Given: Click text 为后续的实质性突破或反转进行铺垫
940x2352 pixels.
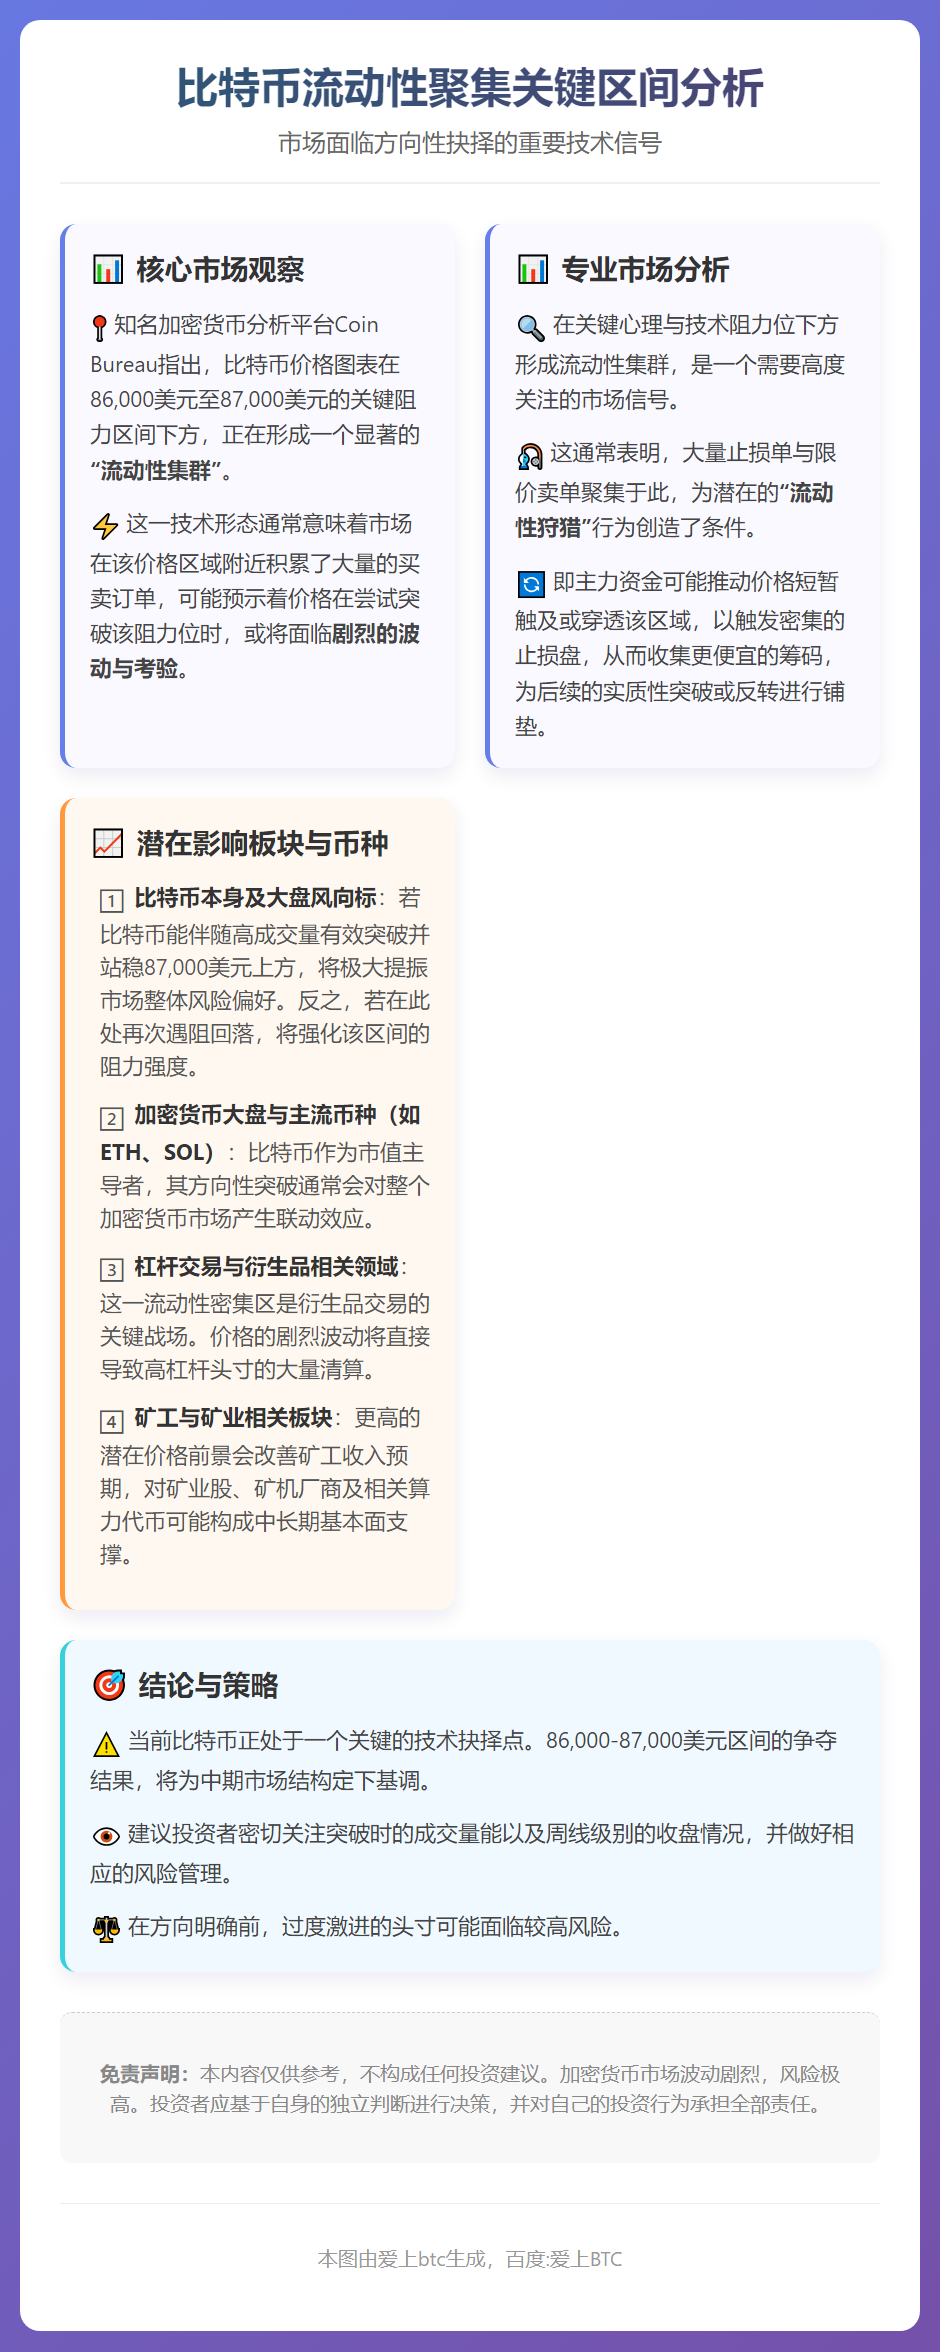Looking at the screenshot, I should click(680, 709).
